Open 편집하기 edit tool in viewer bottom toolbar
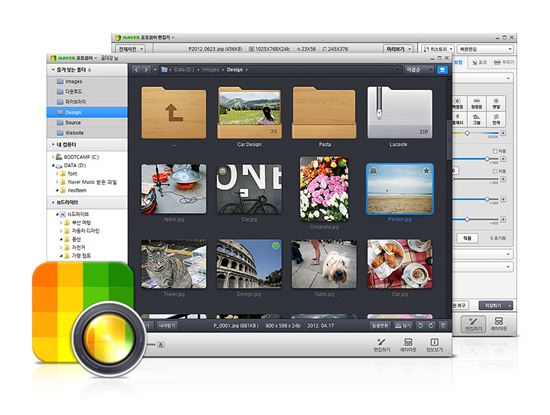 pos(382,345)
